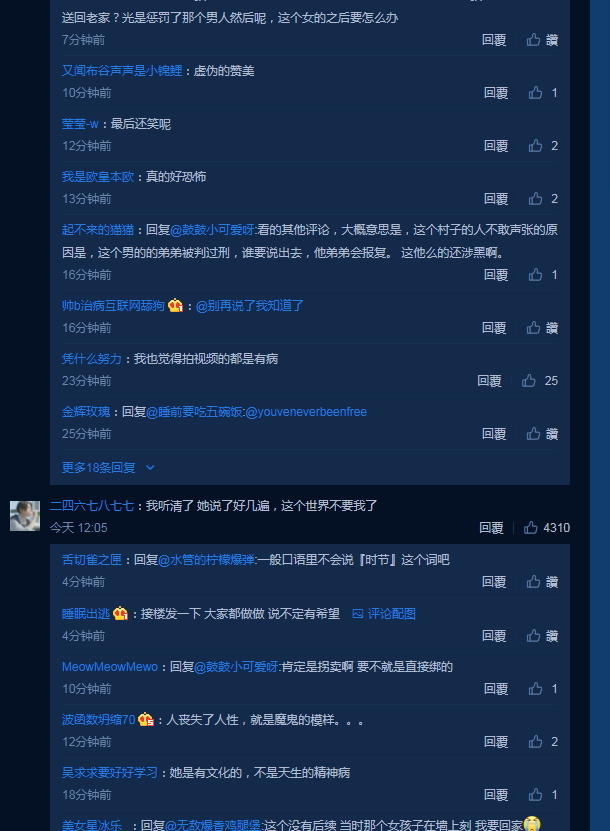Click thumbs-up on 莹莹-w's comment
Image resolution: width=610 pixels, height=831 pixels.
click(535, 146)
